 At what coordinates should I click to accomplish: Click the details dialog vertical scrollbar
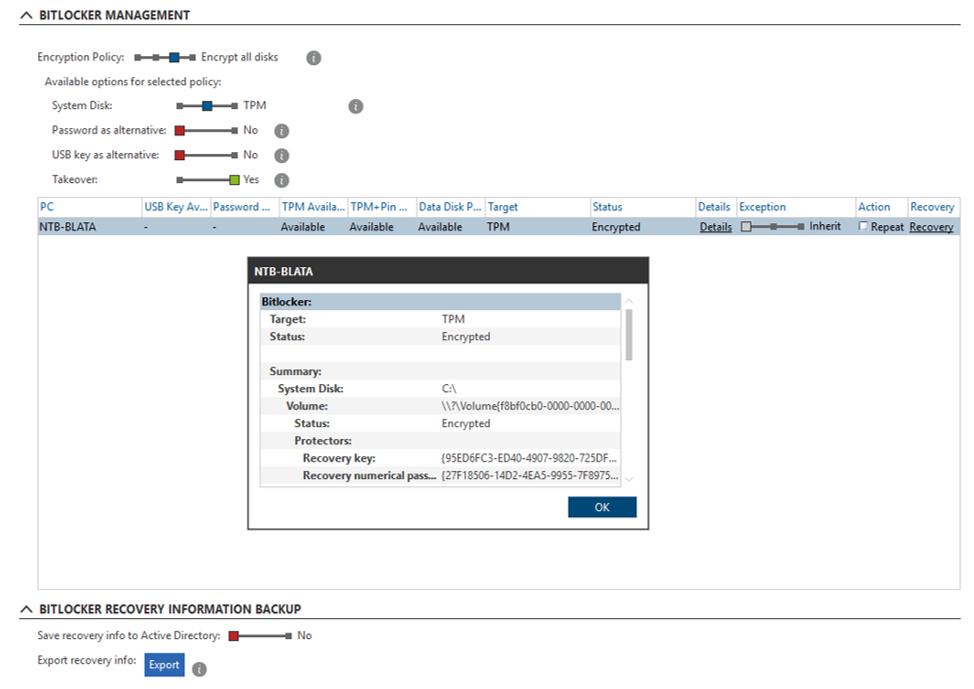[629, 334]
